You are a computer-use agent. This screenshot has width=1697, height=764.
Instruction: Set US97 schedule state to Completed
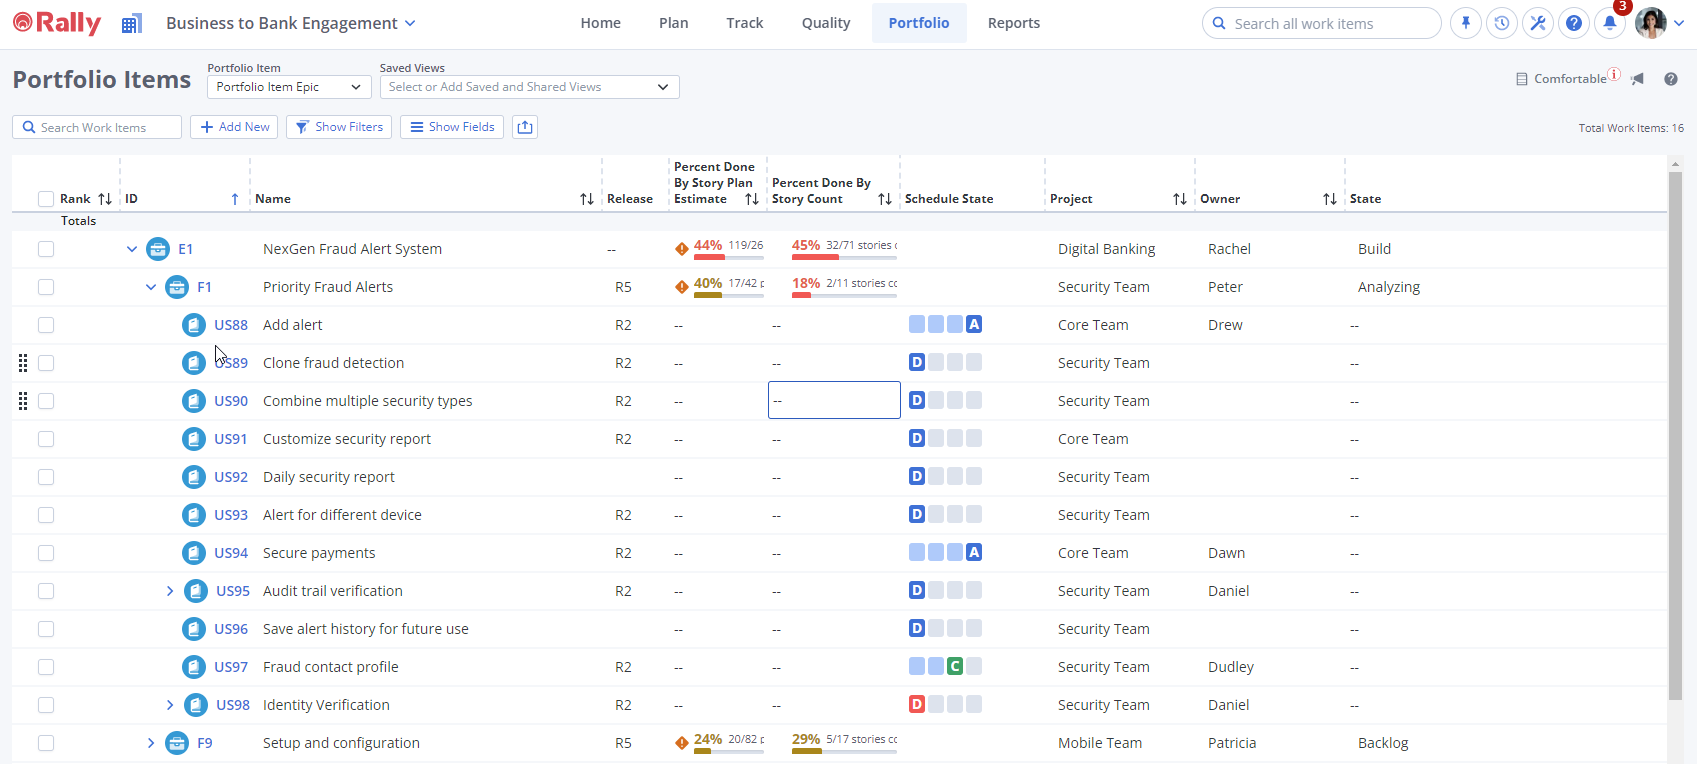pos(955,667)
